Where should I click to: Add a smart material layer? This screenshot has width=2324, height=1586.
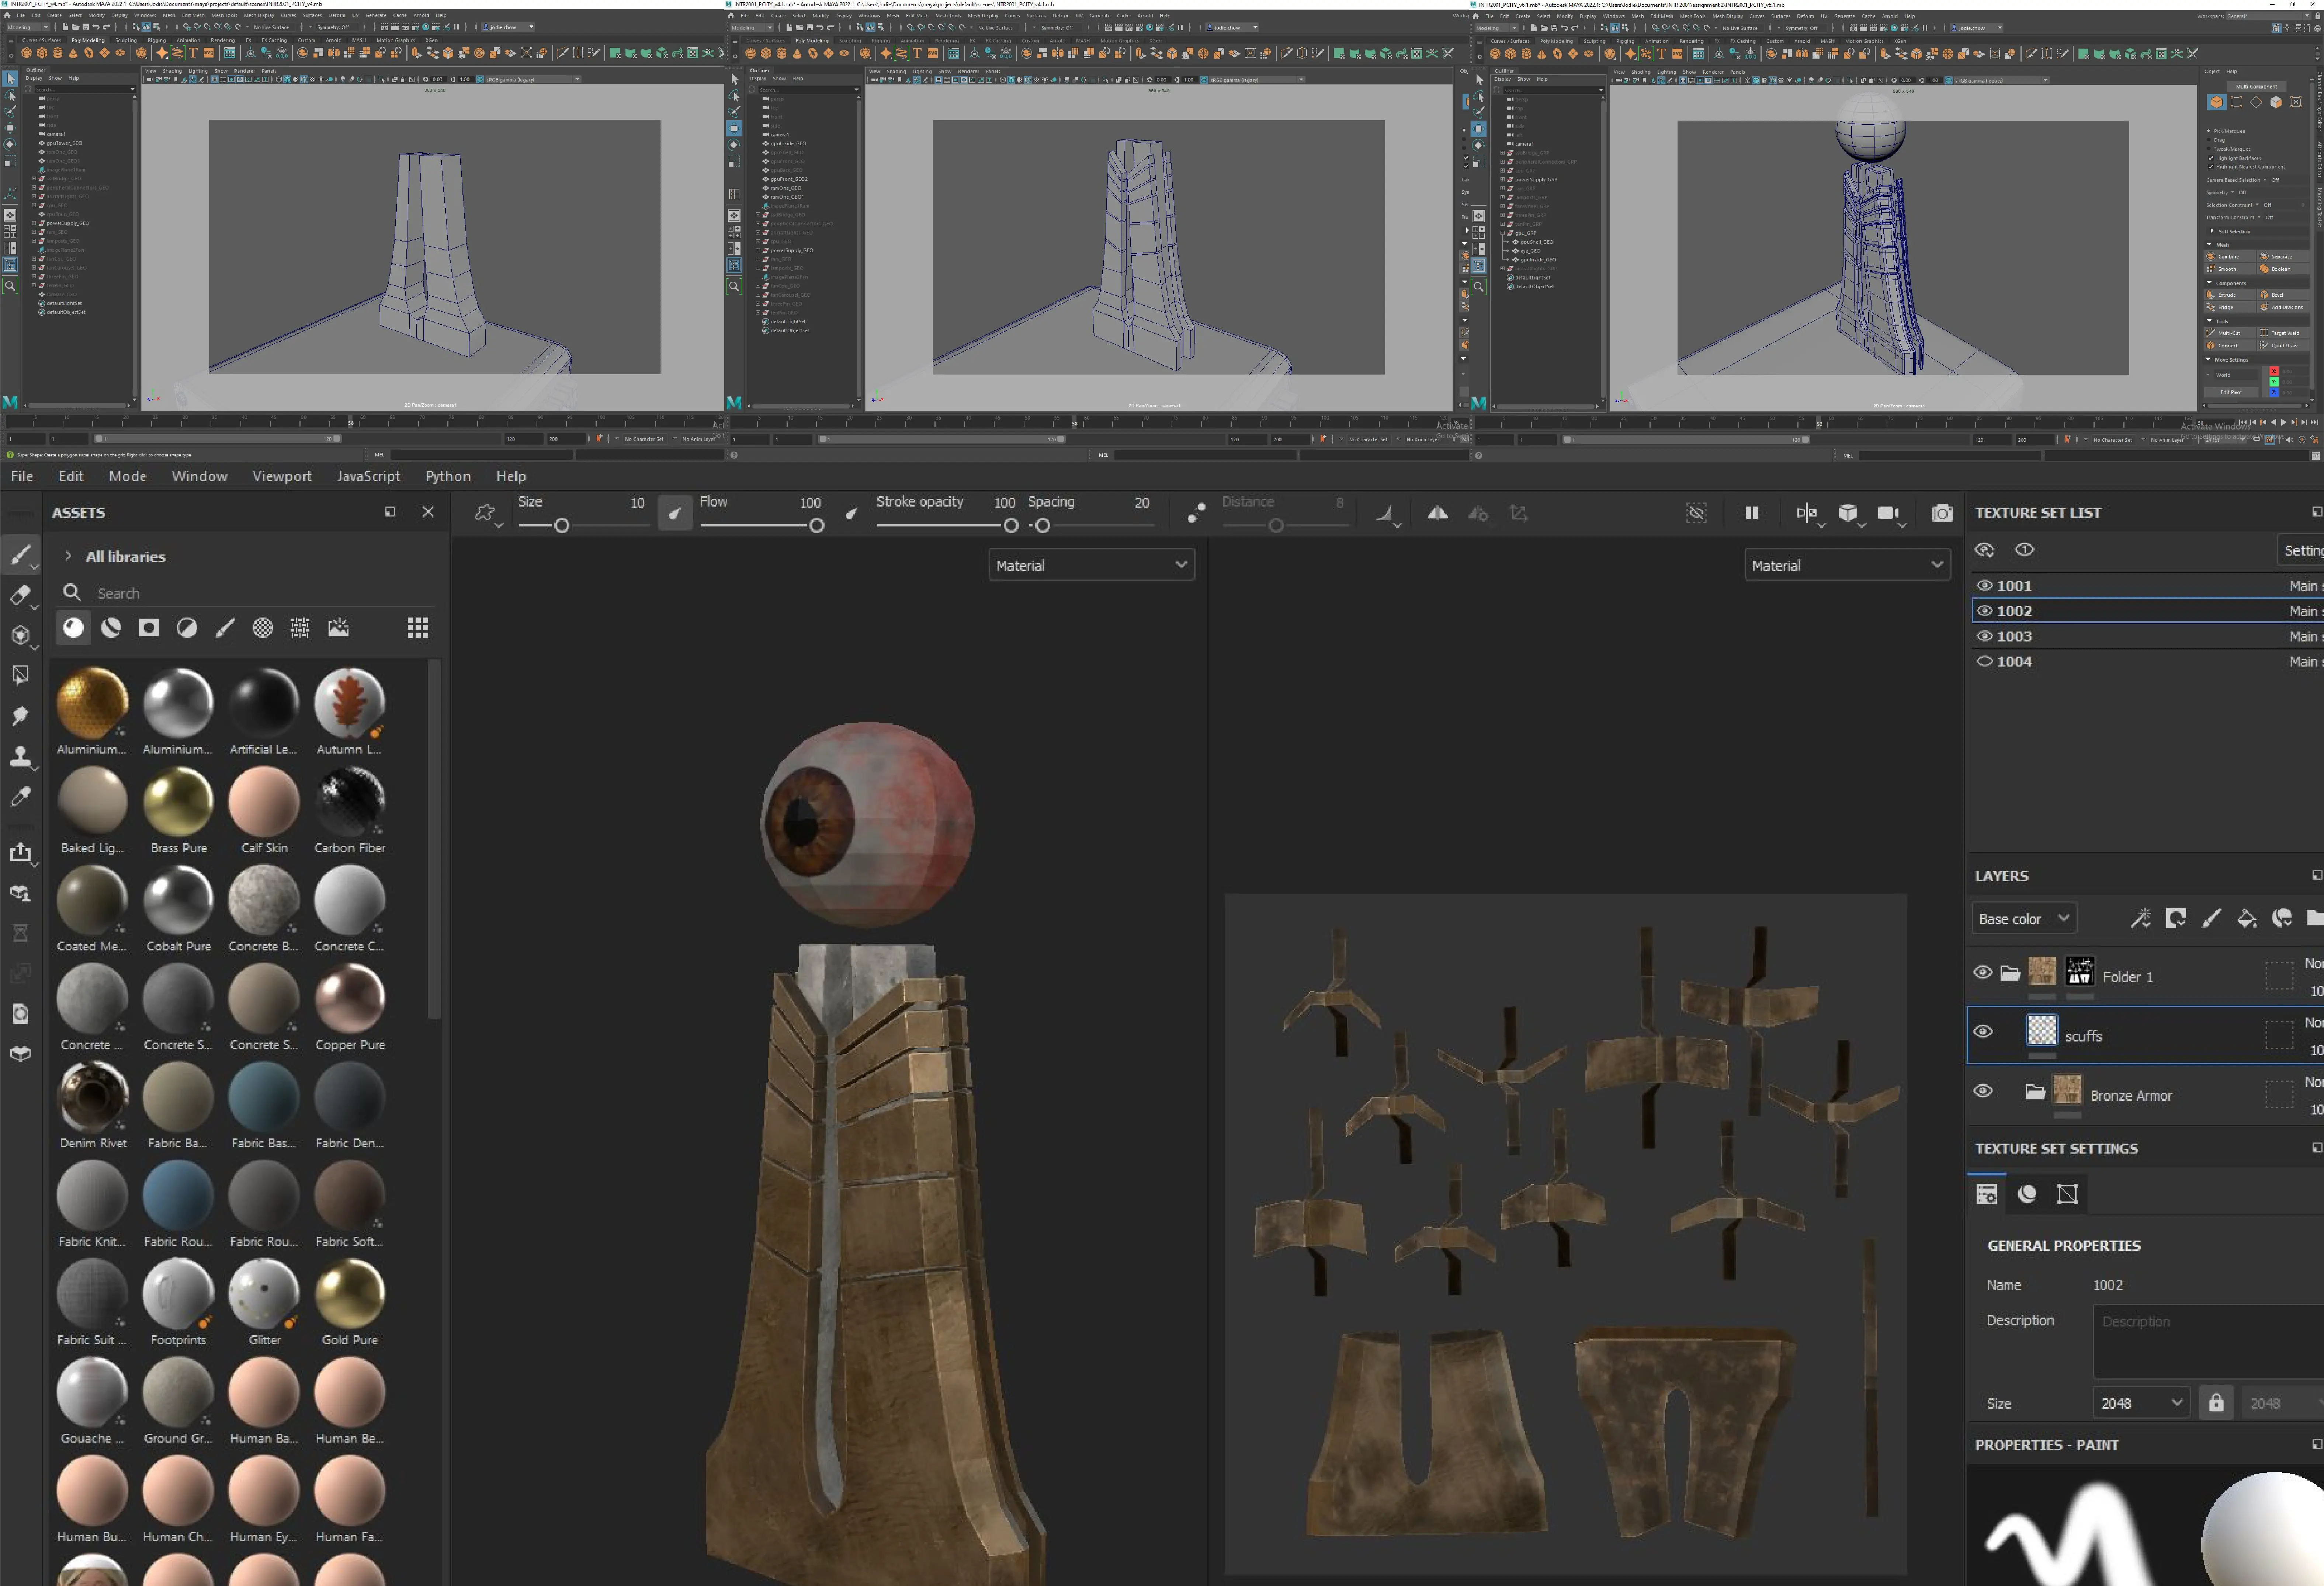2282,918
